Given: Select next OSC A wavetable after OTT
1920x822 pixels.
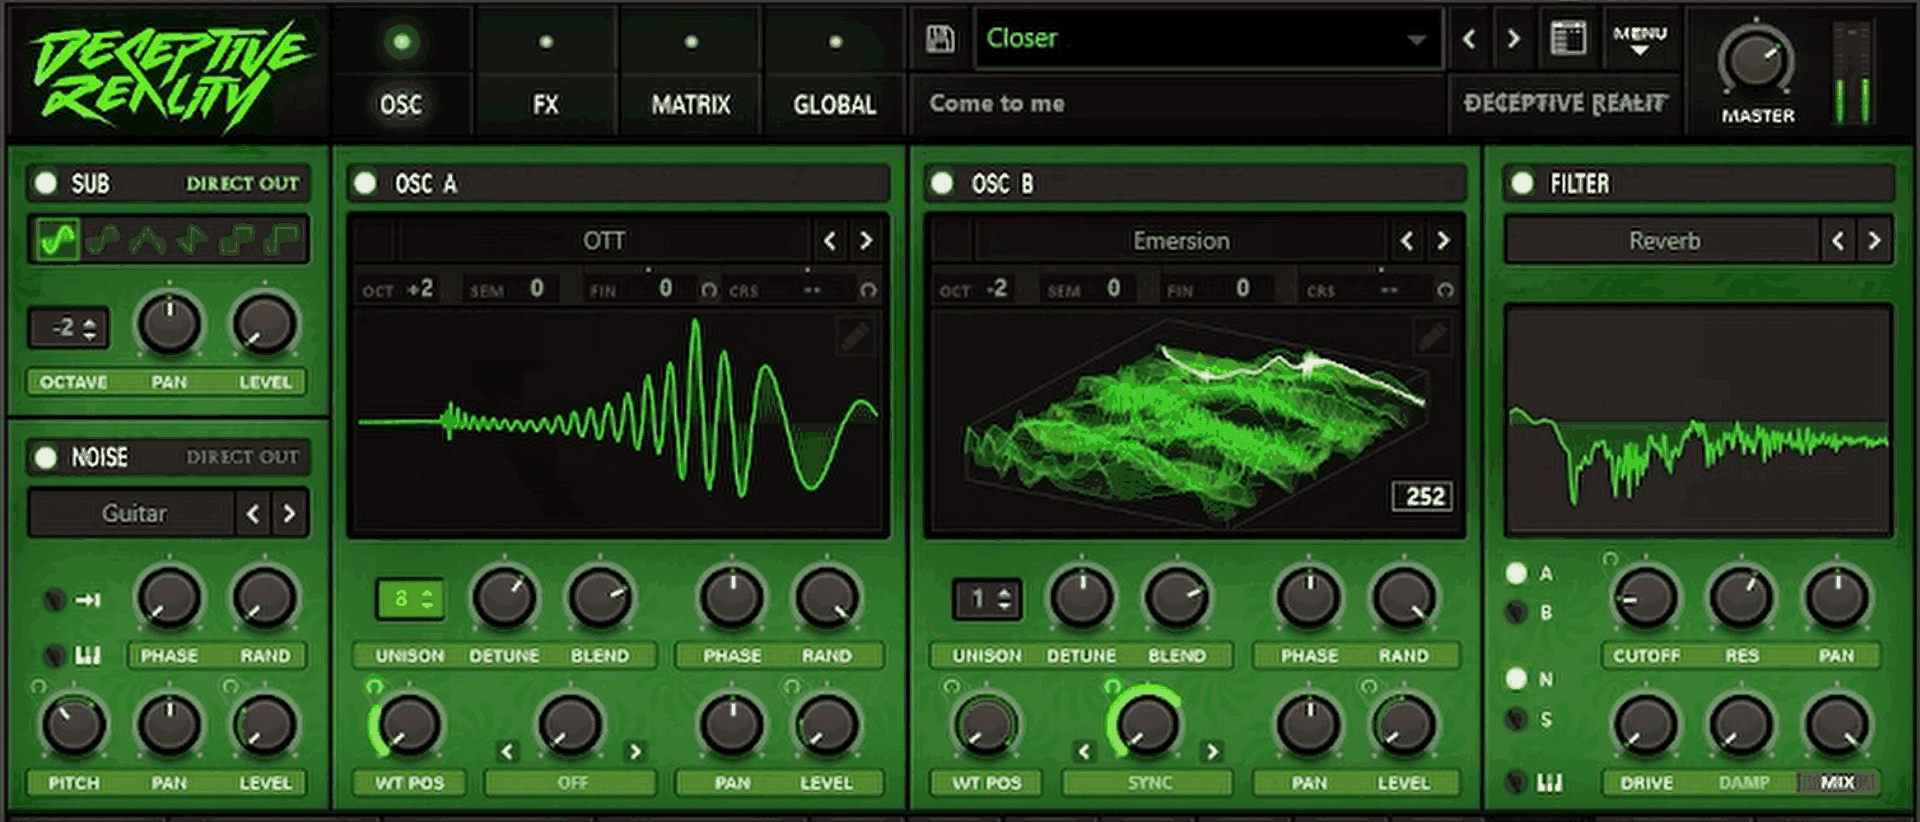Looking at the screenshot, I should (x=866, y=241).
